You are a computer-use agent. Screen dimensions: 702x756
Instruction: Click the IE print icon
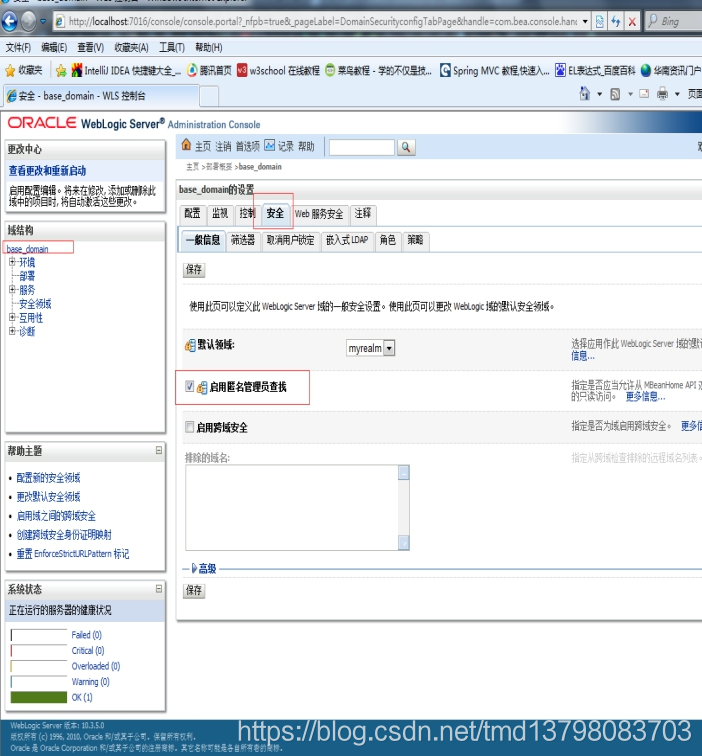click(x=662, y=94)
